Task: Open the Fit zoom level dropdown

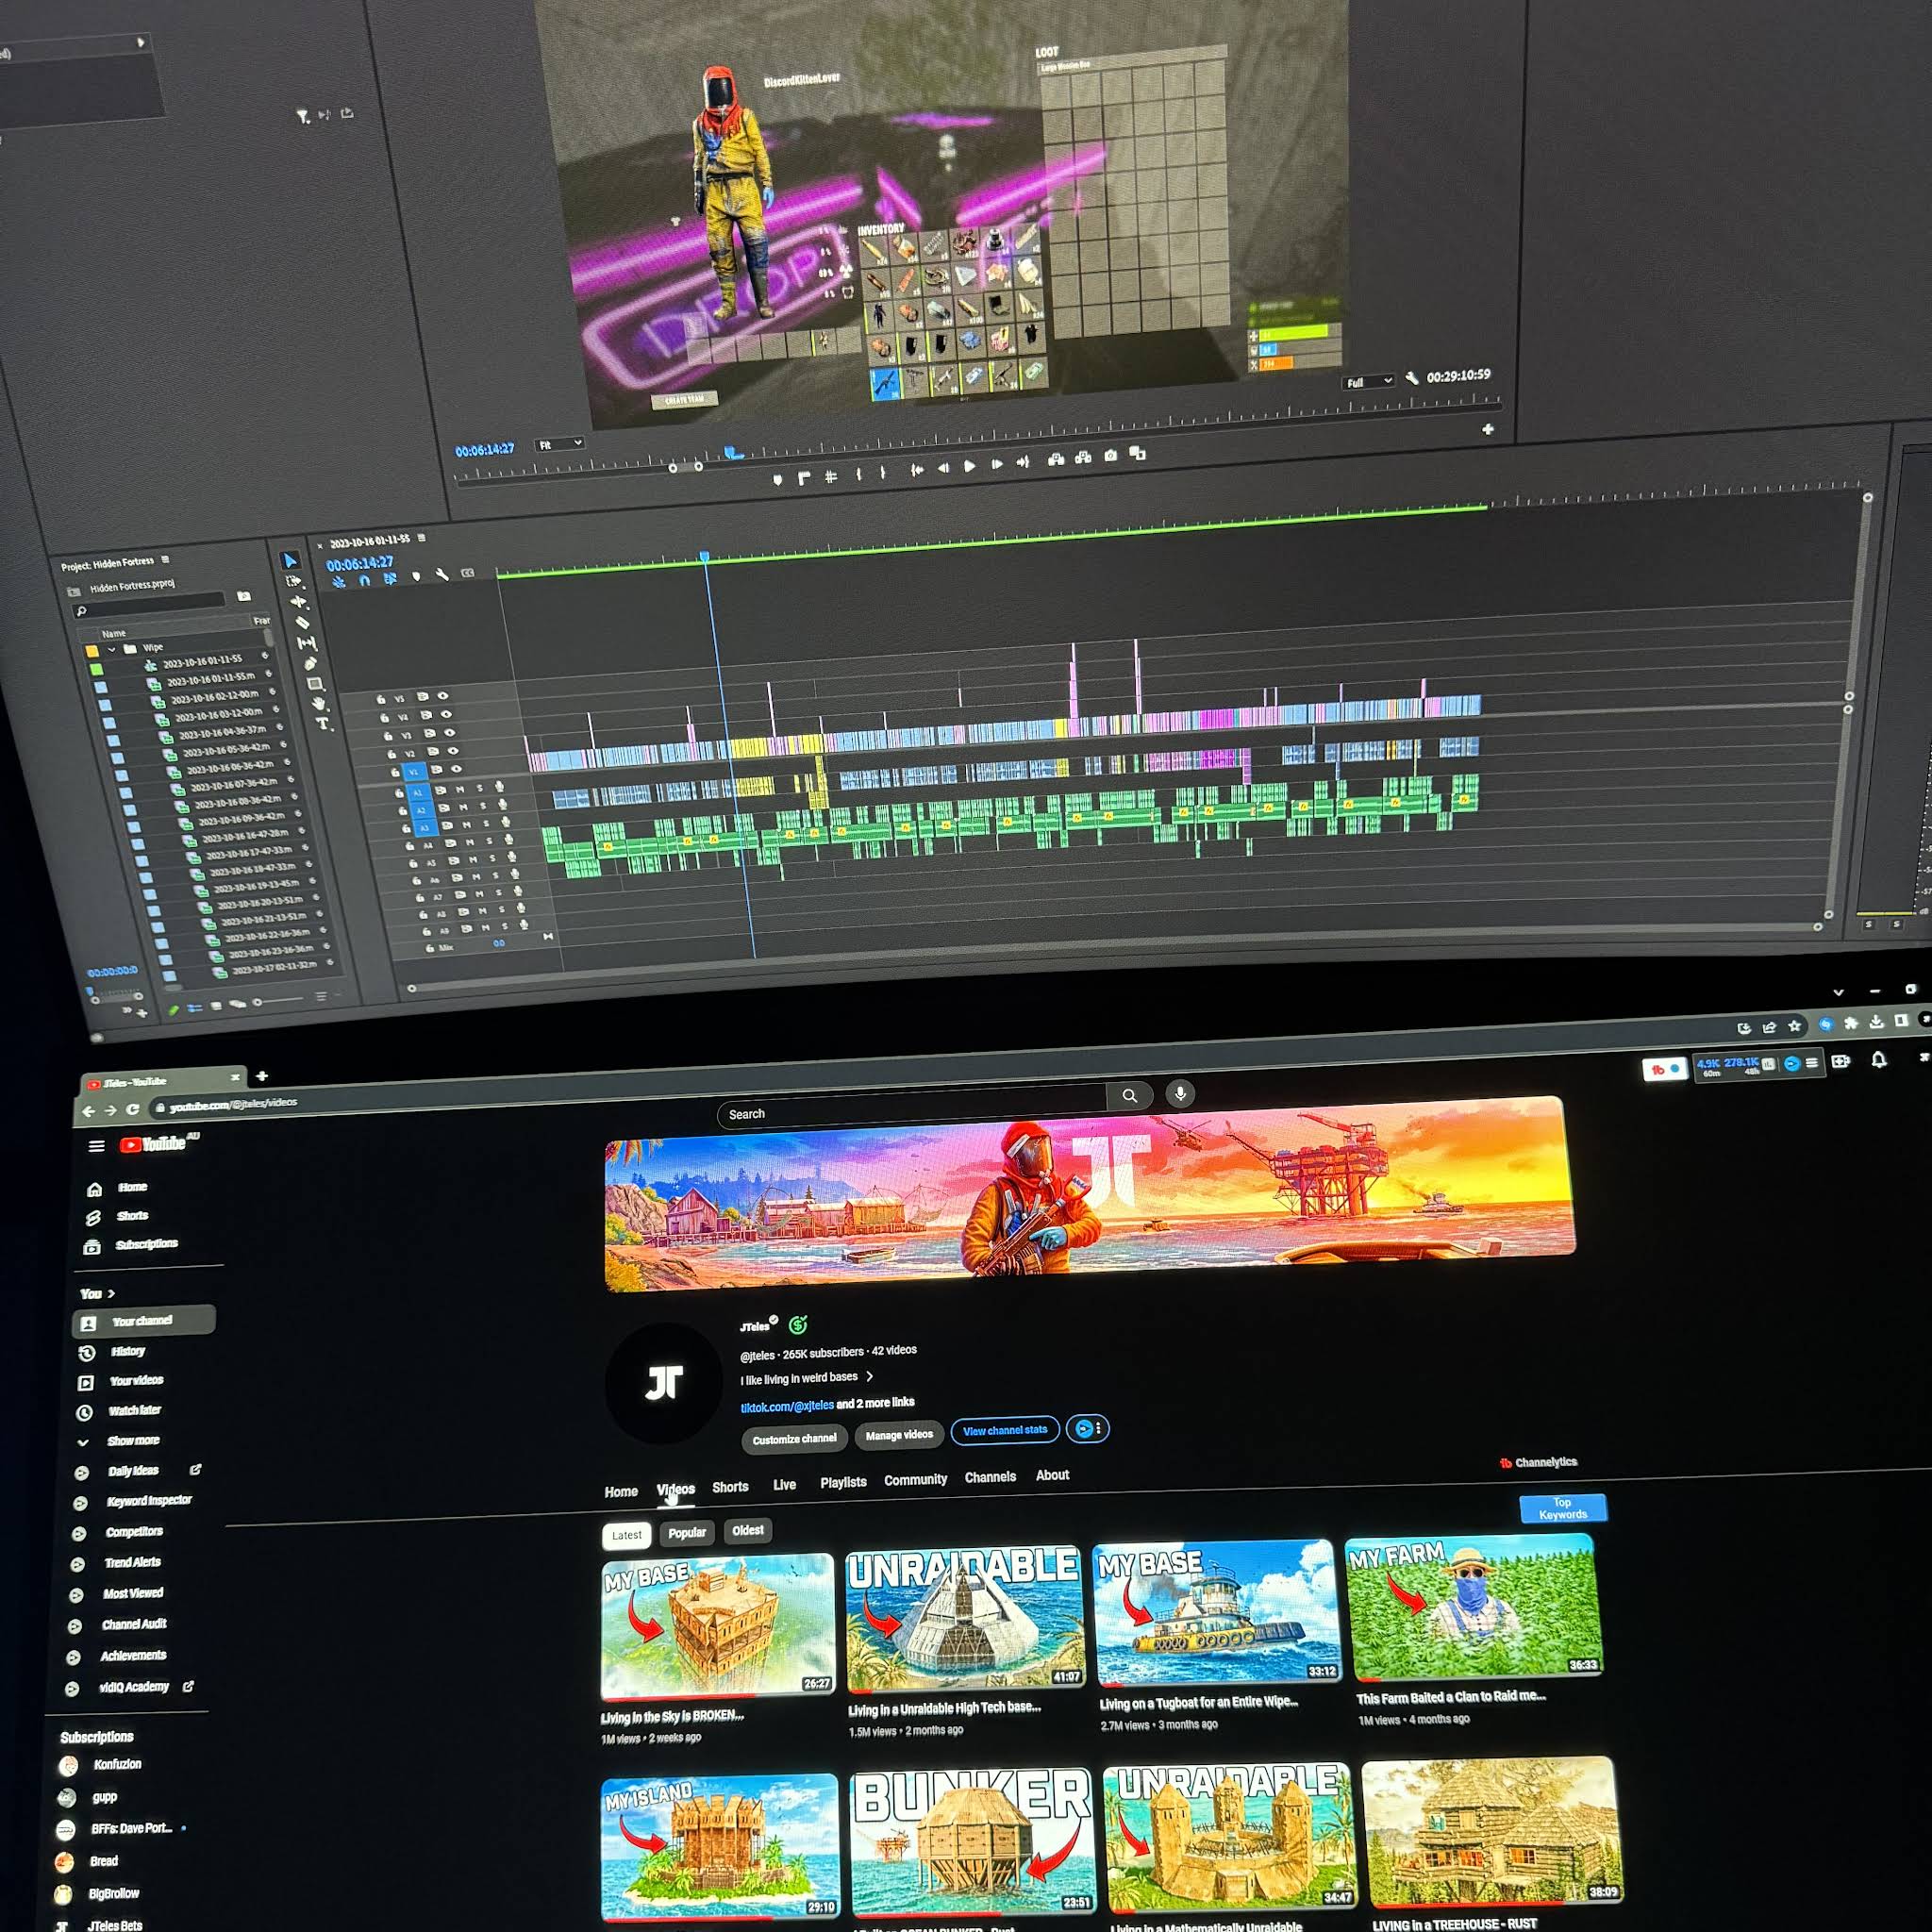Action: pyautogui.click(x=559, y=444)
